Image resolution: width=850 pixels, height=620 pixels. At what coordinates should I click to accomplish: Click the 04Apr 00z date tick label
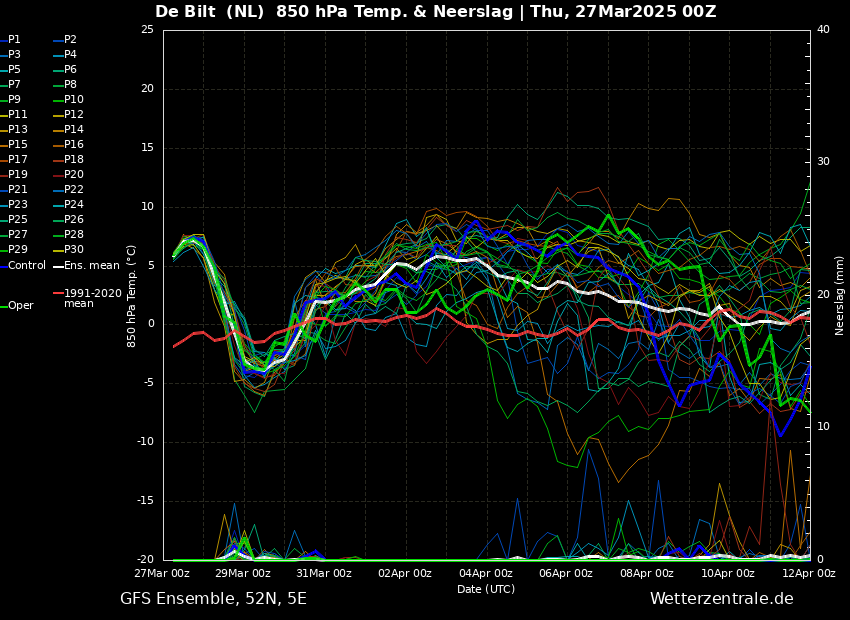[486, 573]
